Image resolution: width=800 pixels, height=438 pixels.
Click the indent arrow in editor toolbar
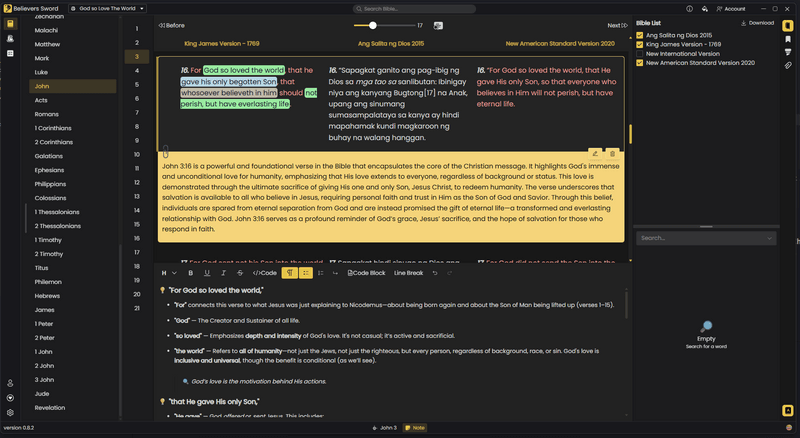[x=335, y=273]
